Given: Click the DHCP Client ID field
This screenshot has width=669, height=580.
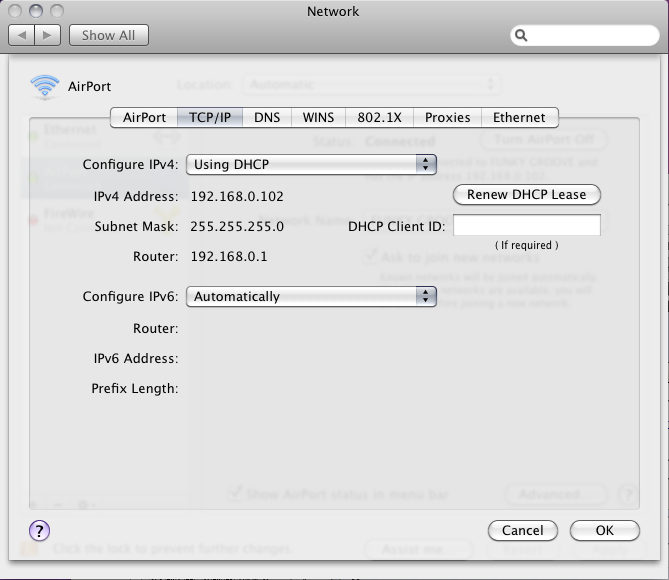Looking at the screenshot, I should [527, 225].
